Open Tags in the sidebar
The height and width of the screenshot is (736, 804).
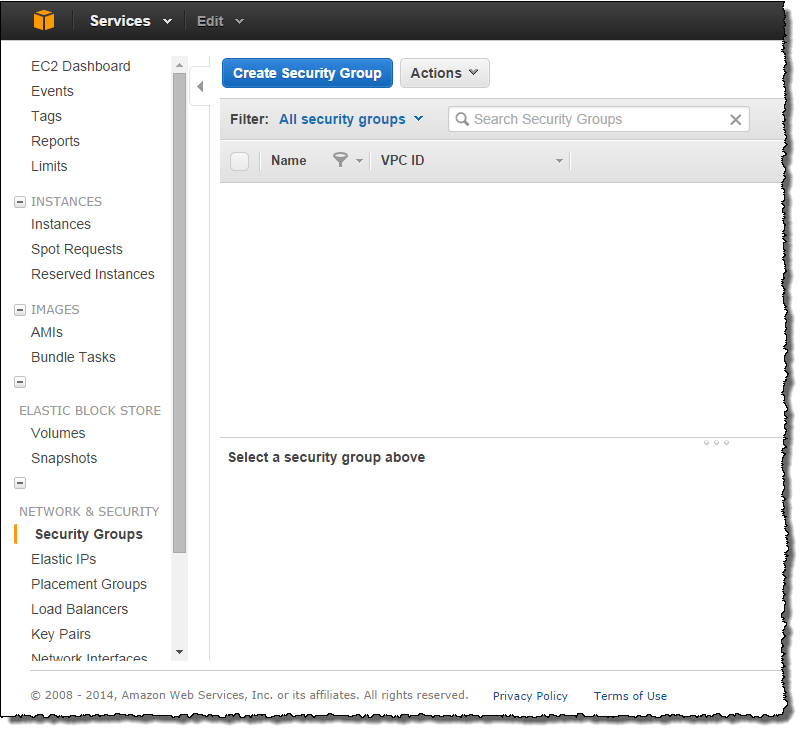[46, 116]
